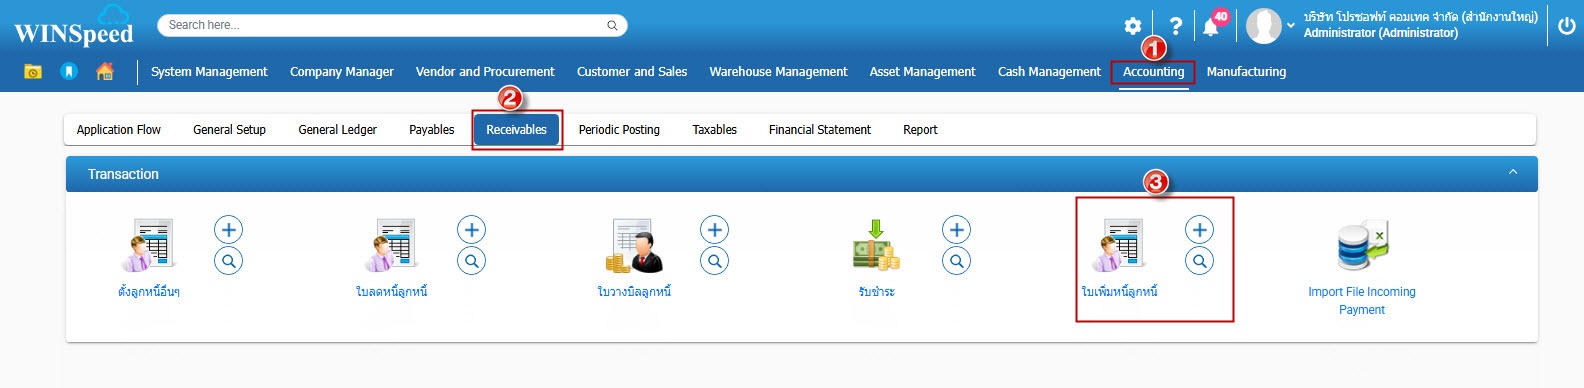Viewport: 1584px width, 388px height.
Task: Click the Import File database icon
Action: pyautogui.click(x=1363, y=245)
